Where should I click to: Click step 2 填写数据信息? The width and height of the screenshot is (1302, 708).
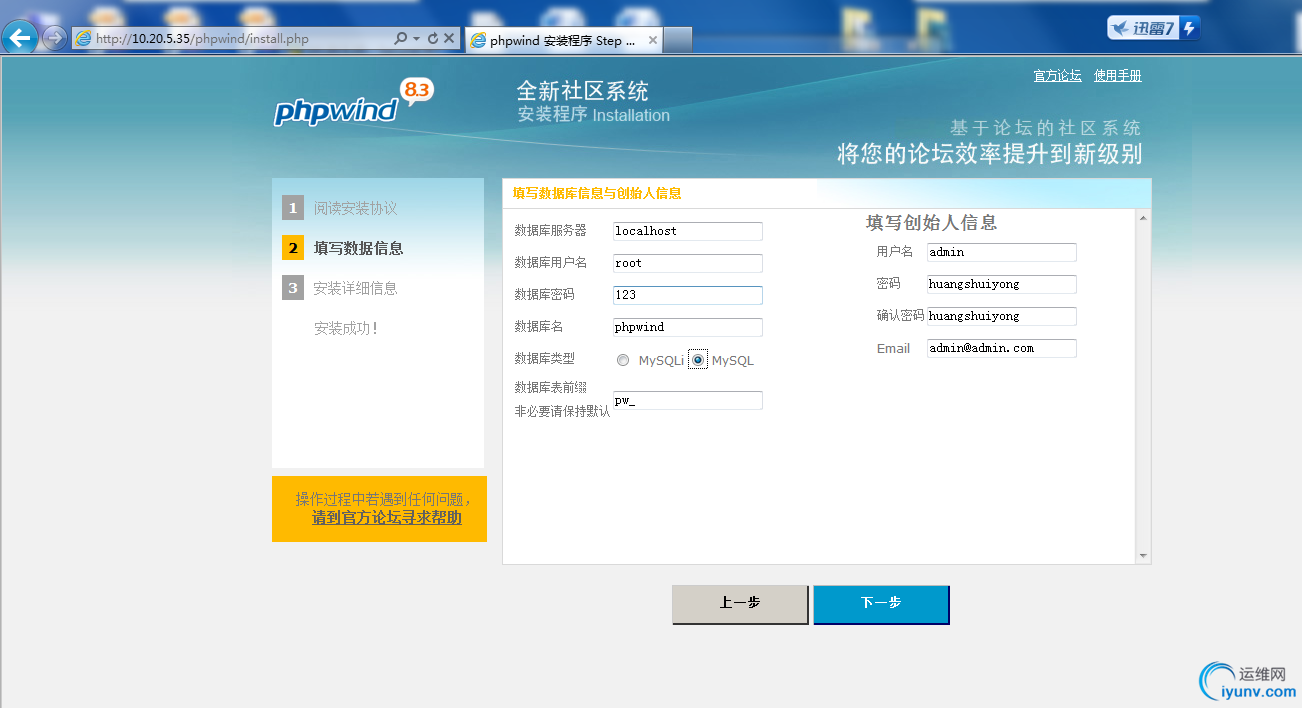pos(358,248)
